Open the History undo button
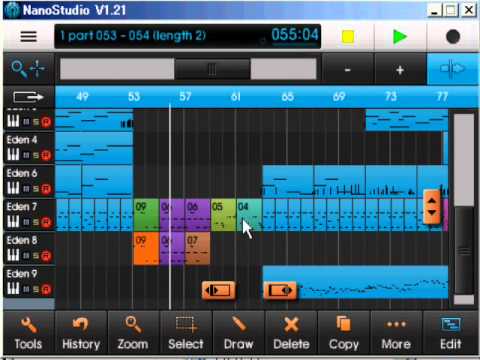The image size is (480, 360). tap(81, 333)
